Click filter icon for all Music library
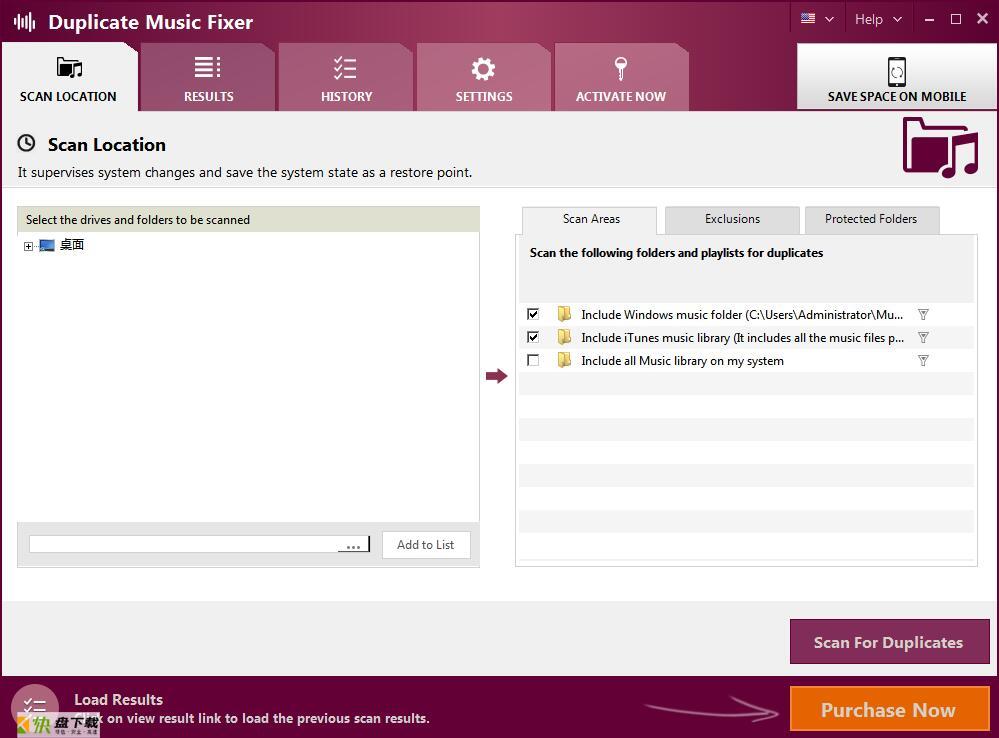The width and height of the screenshot is (999, 738). tap(923, 361)
